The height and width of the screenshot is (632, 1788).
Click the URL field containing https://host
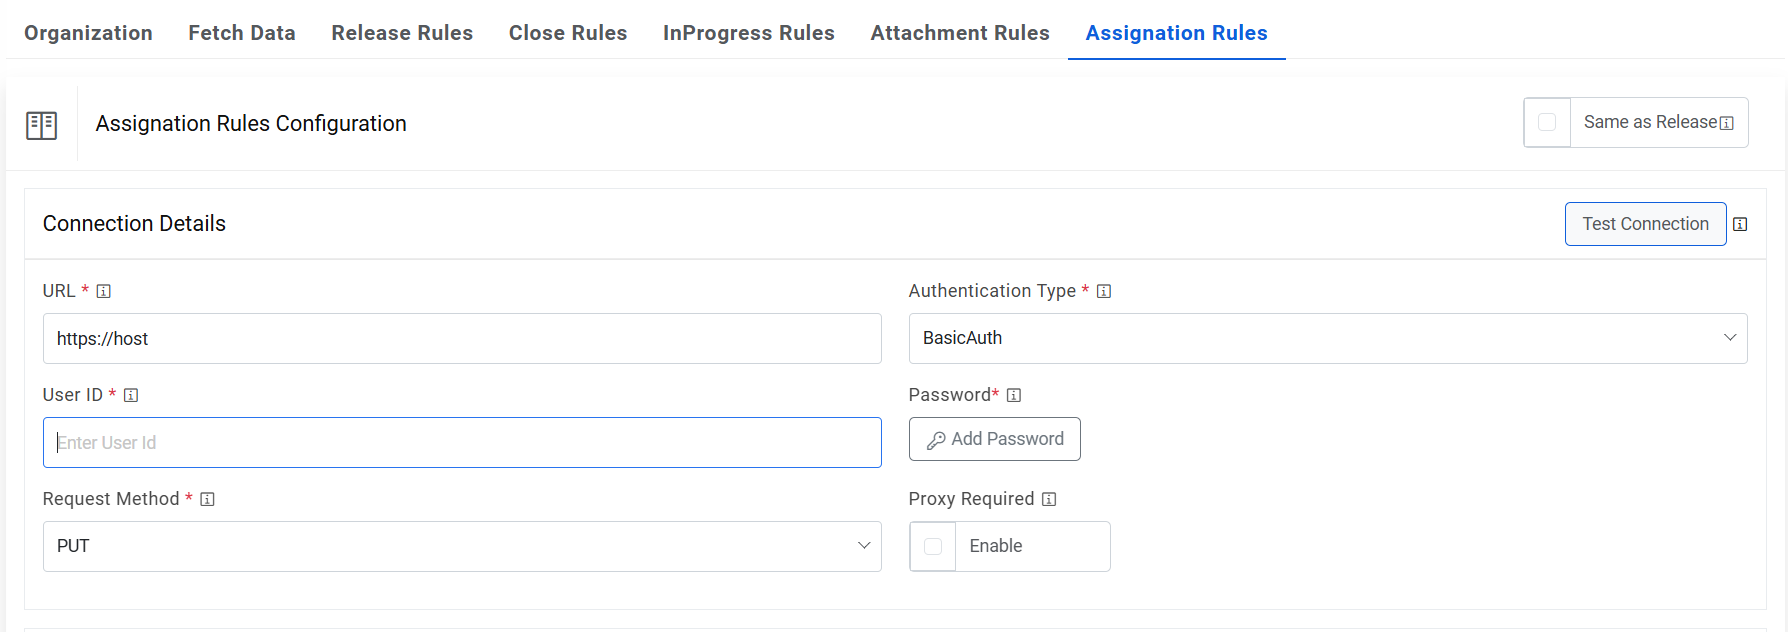(461, 338)
